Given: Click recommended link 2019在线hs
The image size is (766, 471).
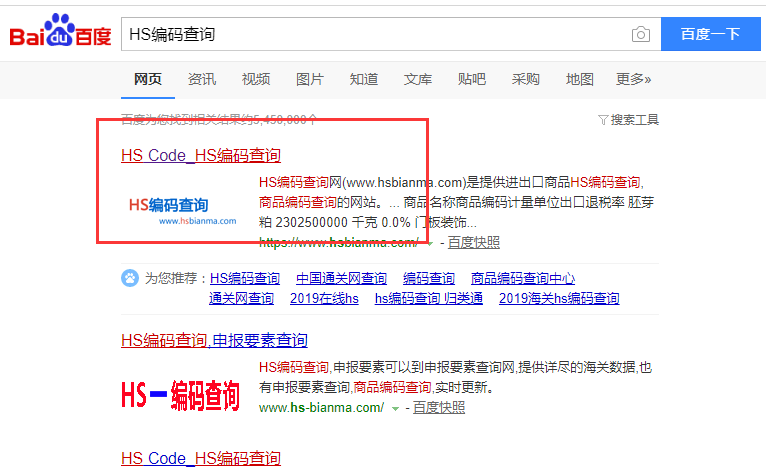Looking at the screenshot, I should point(324,299).
